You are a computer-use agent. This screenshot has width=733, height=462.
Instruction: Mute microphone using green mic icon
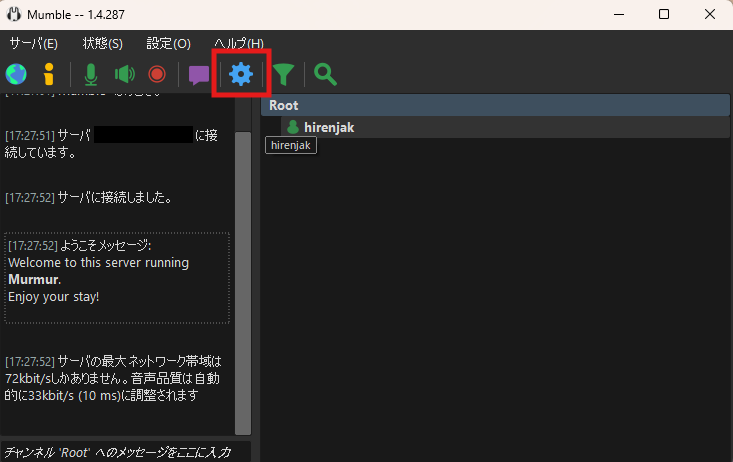tap(91, 74)
